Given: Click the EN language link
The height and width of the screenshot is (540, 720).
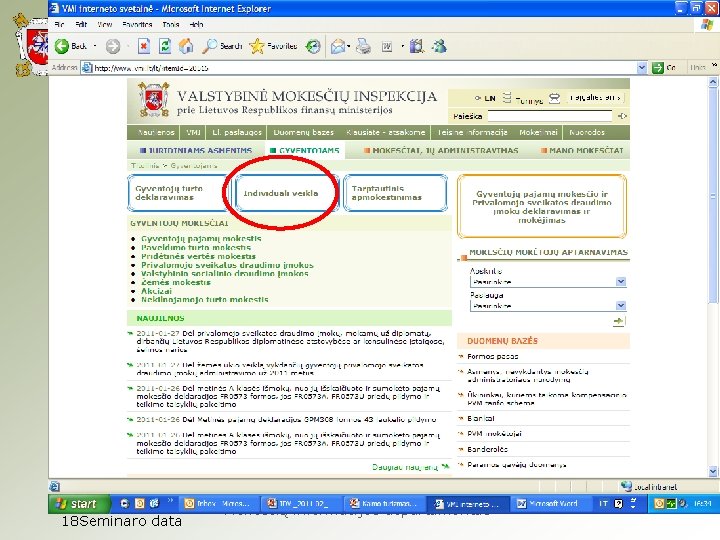Looking at the screenshot, I should point(490,98).
